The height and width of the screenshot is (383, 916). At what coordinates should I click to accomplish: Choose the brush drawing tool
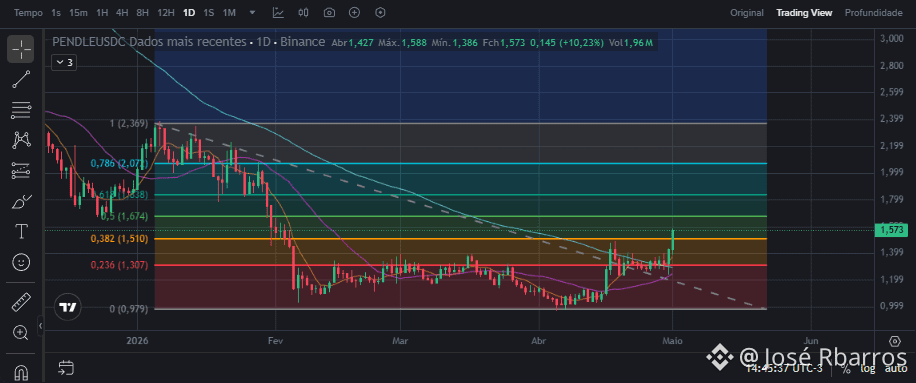tap(21, 202)
